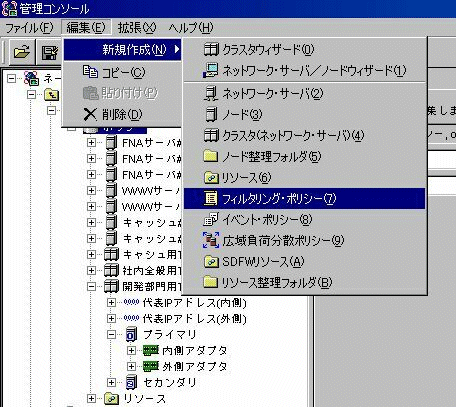456x407 pixels.
Task: Click the cluster icon beside クラスタ(ネットワーク・サーバ)(4)
Action: pyautogui.click(x=211, y=135)
